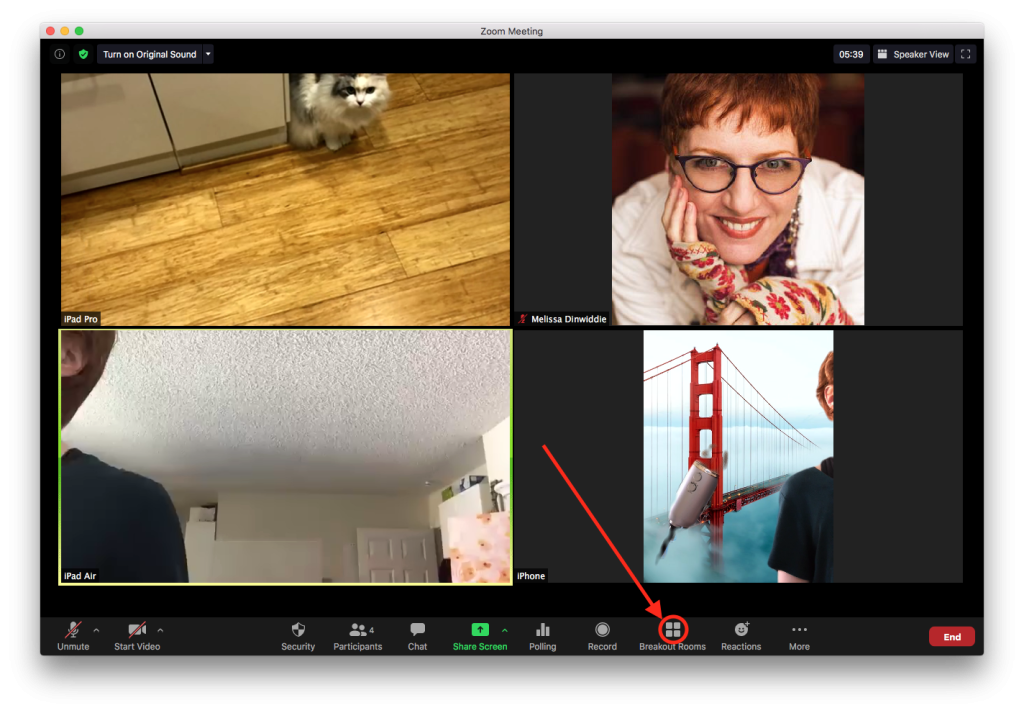Start Video with the camera toggle
The height and width of the screenshot is (713, 1024).
point(137,631)
